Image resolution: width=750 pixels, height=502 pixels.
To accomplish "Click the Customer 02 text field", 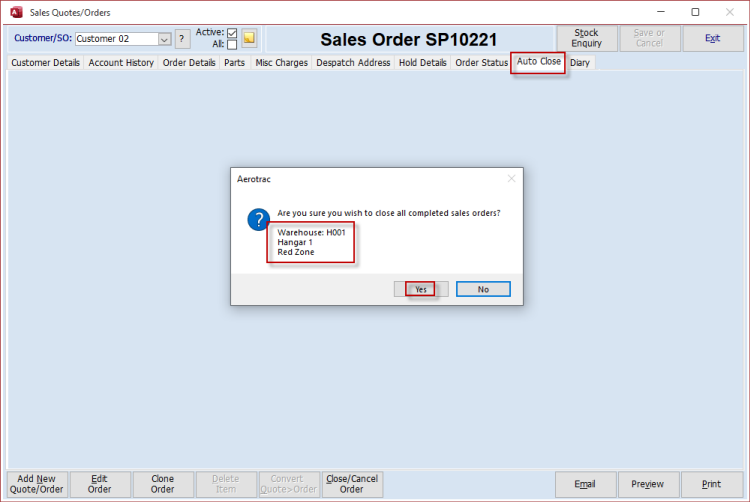I will 115,39.
